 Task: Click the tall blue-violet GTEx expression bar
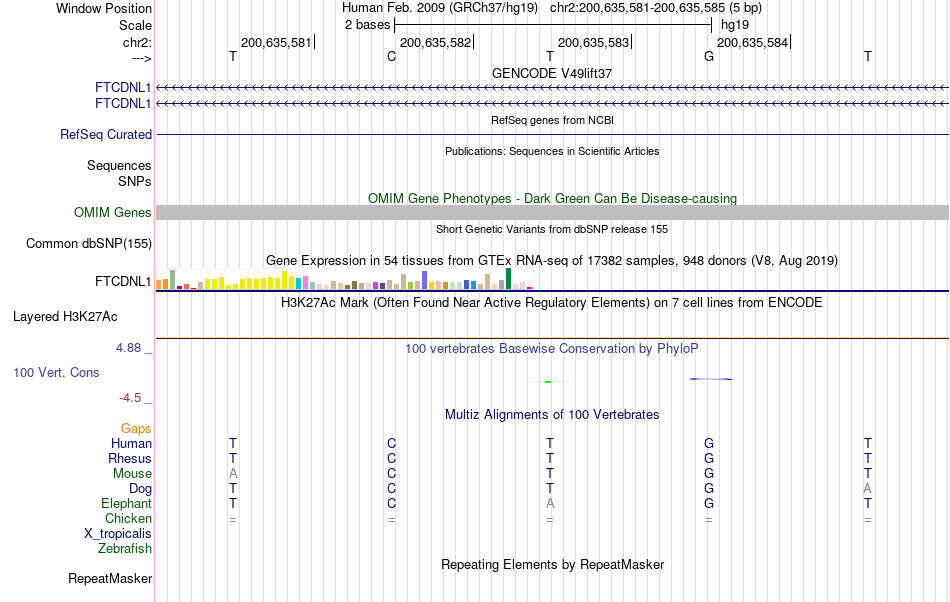[425, 280]
